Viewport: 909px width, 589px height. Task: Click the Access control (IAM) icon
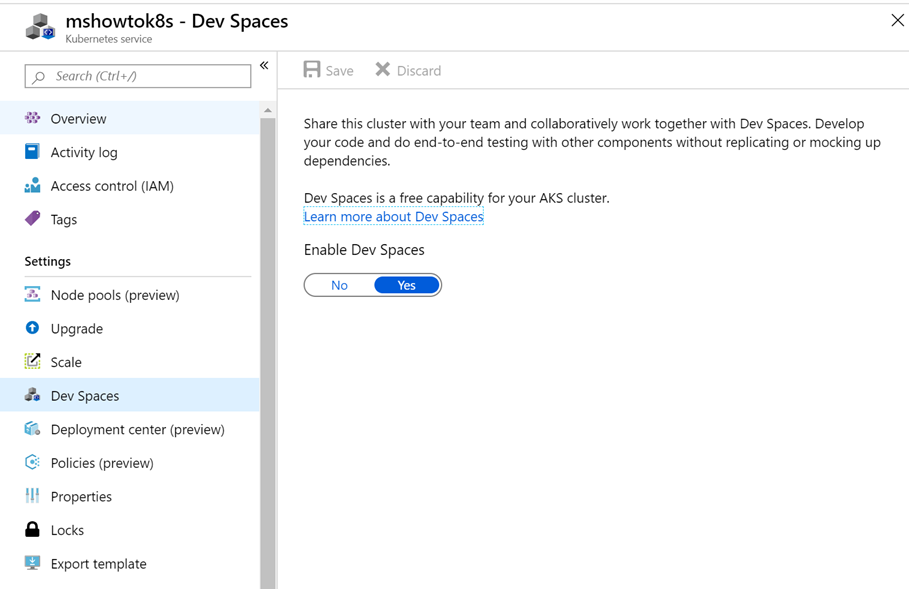point(32,186)
